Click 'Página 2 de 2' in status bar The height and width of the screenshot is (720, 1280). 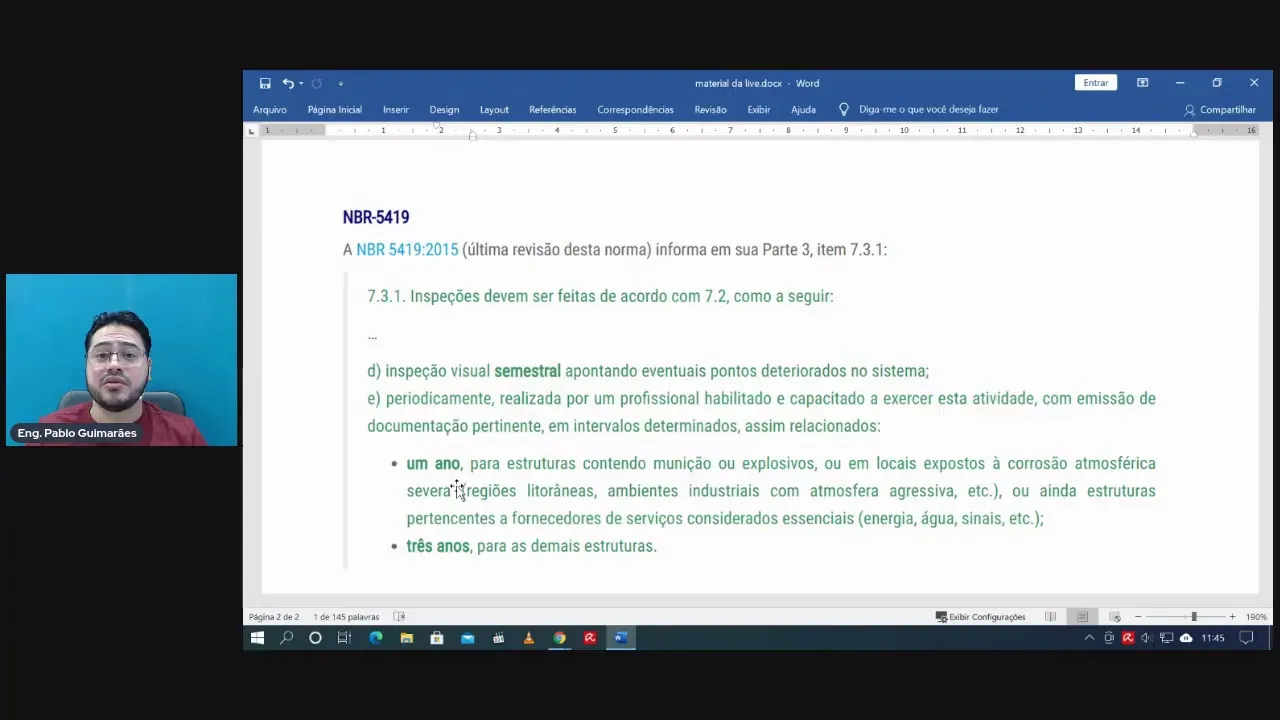274,617
